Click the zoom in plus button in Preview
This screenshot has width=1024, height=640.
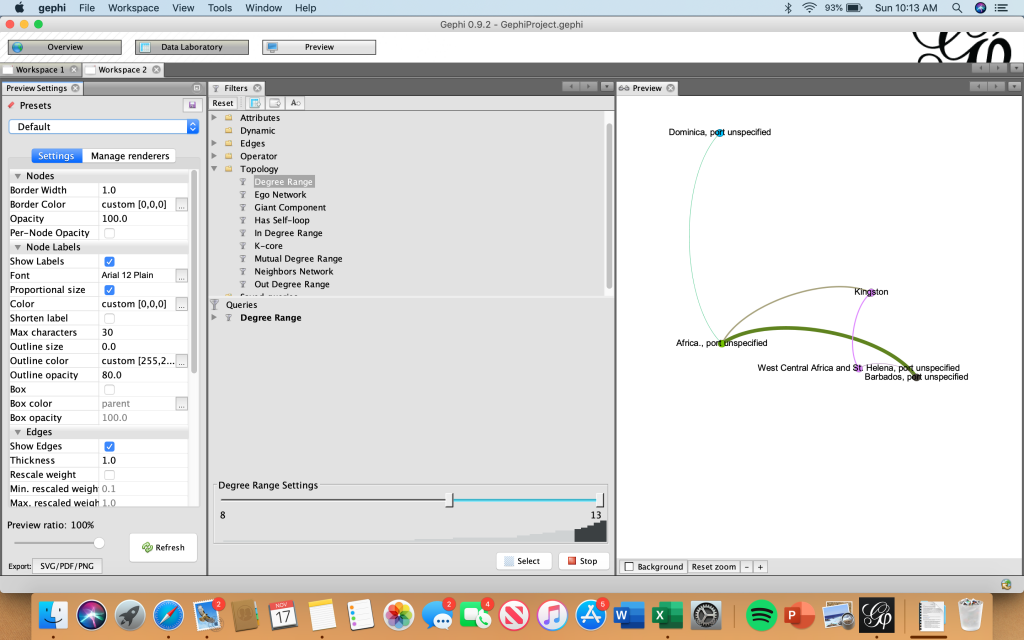(x=760, y=567)
